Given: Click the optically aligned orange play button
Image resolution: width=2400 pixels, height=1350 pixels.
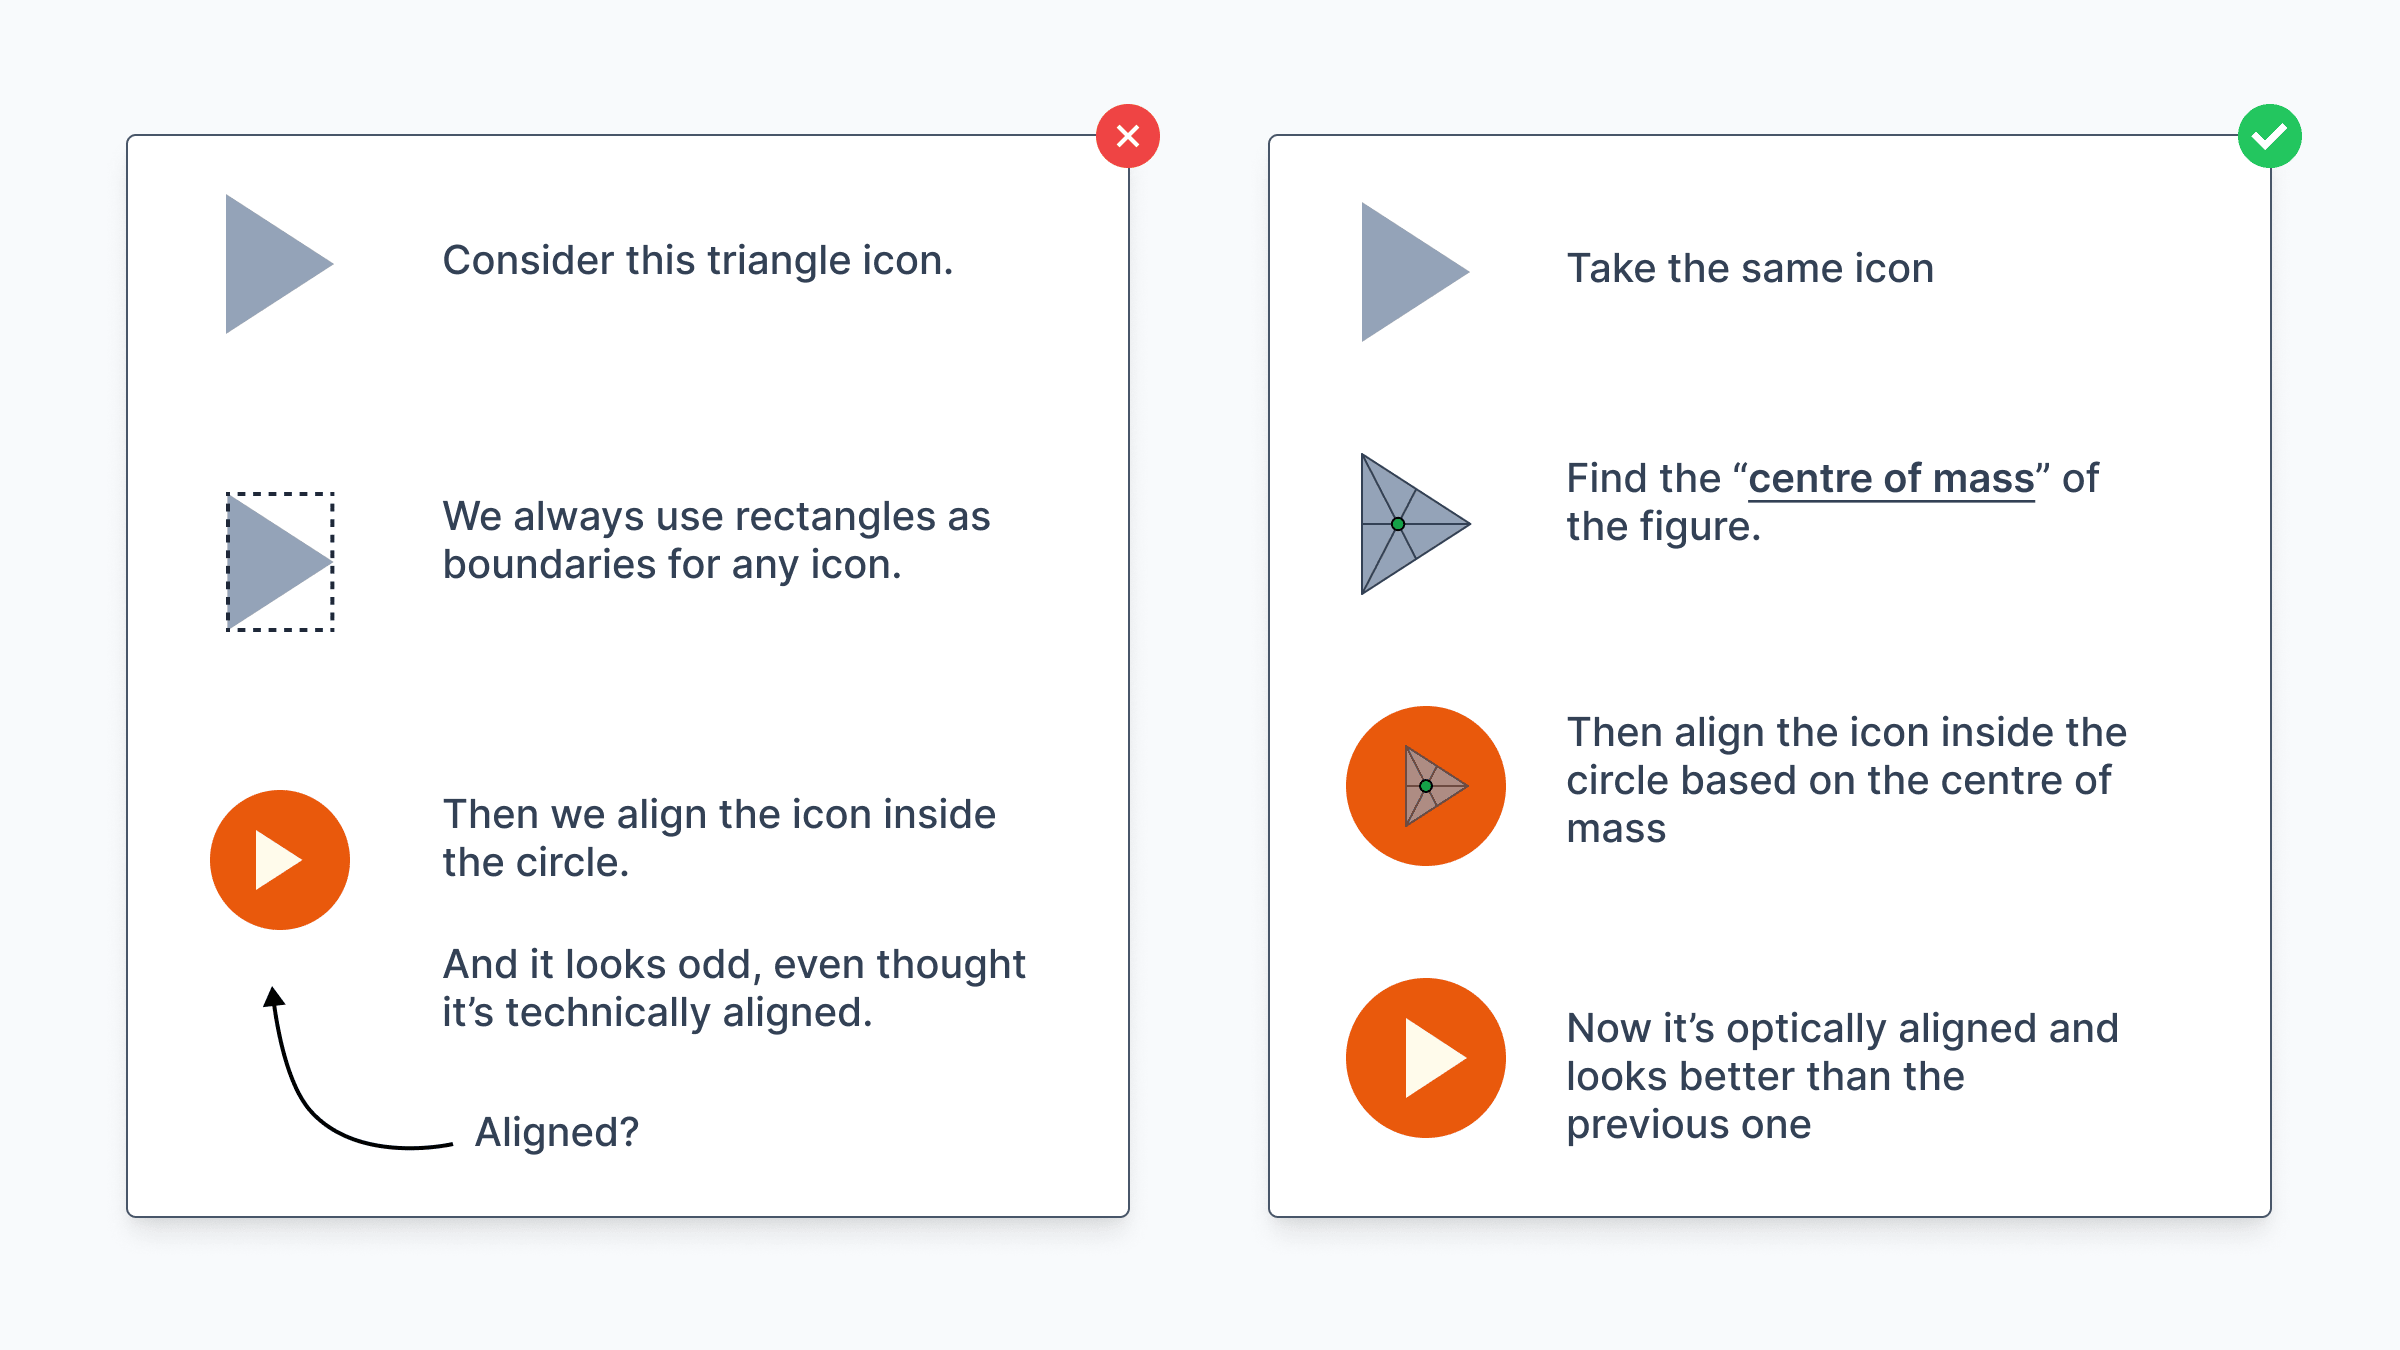Looking at the screenshot, I should (x=1426, y=1058).
